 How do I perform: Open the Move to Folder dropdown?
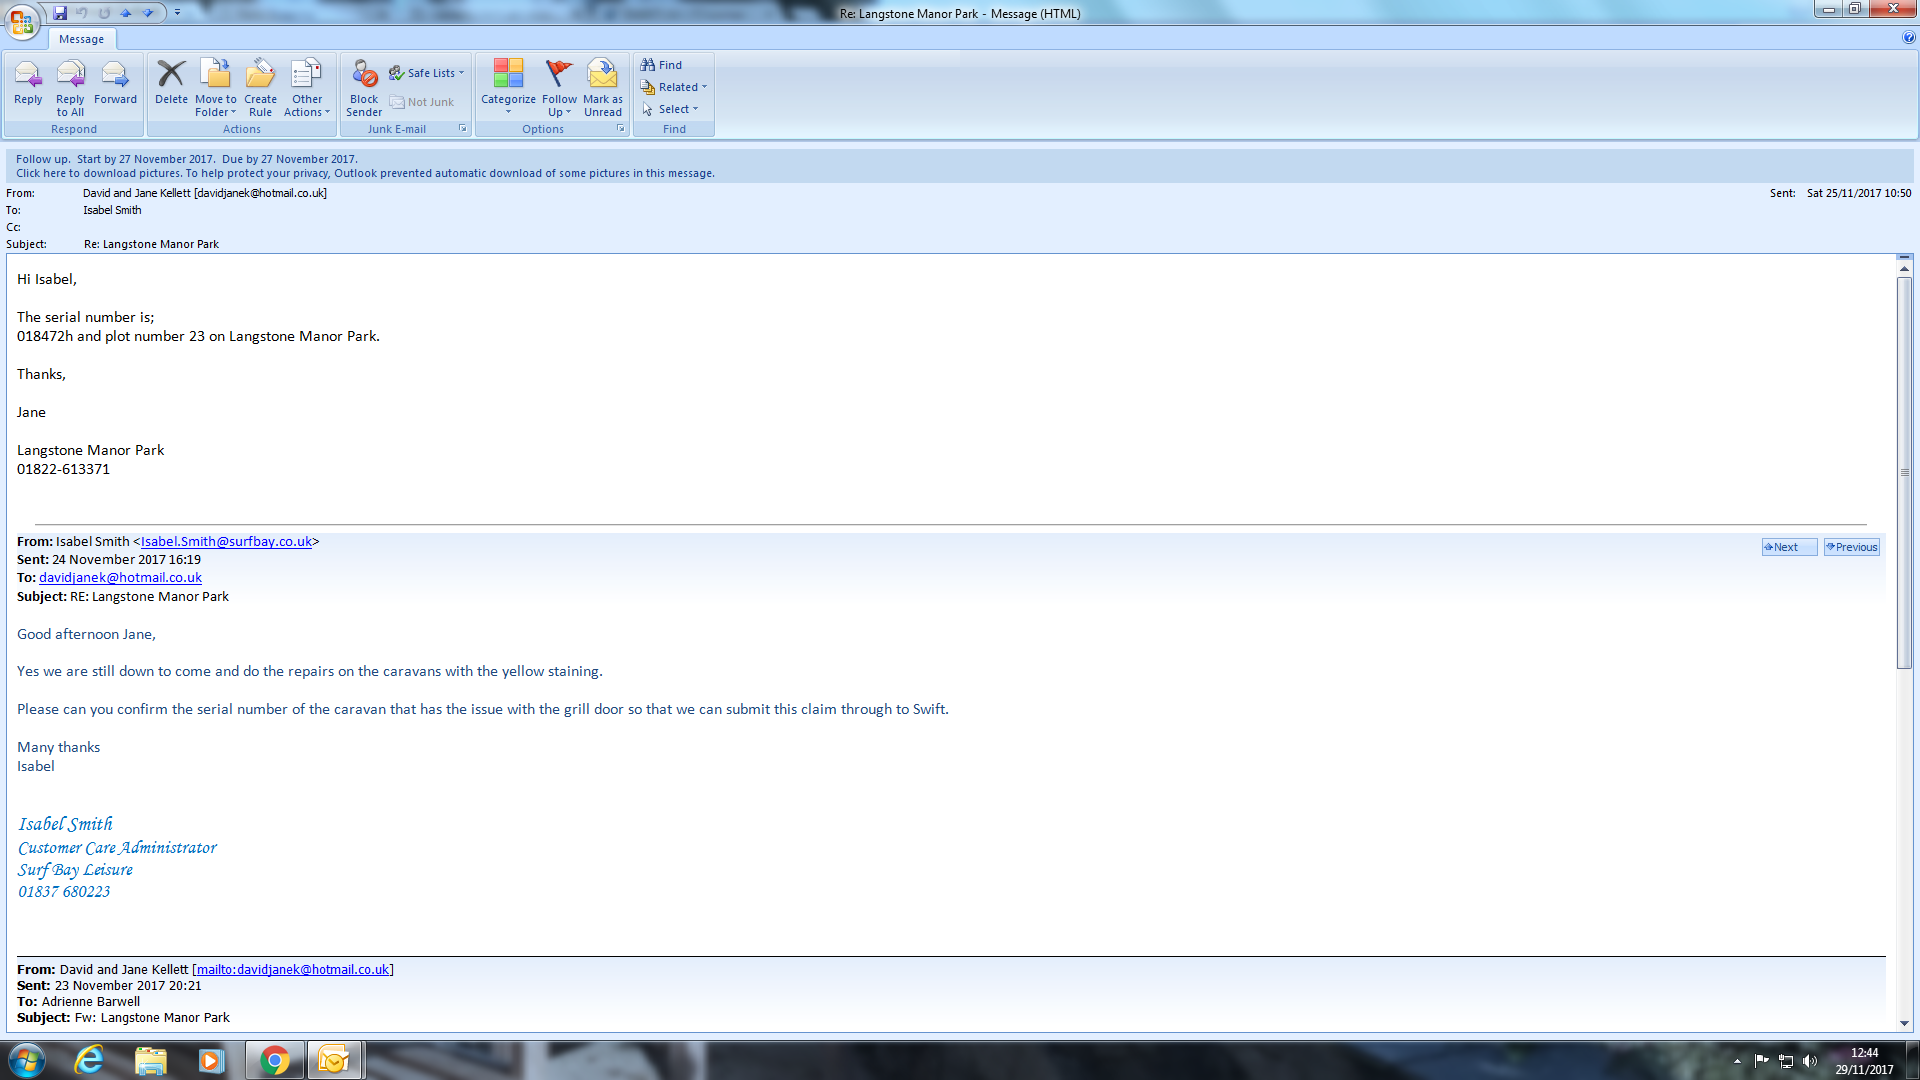tap(216, 85)
